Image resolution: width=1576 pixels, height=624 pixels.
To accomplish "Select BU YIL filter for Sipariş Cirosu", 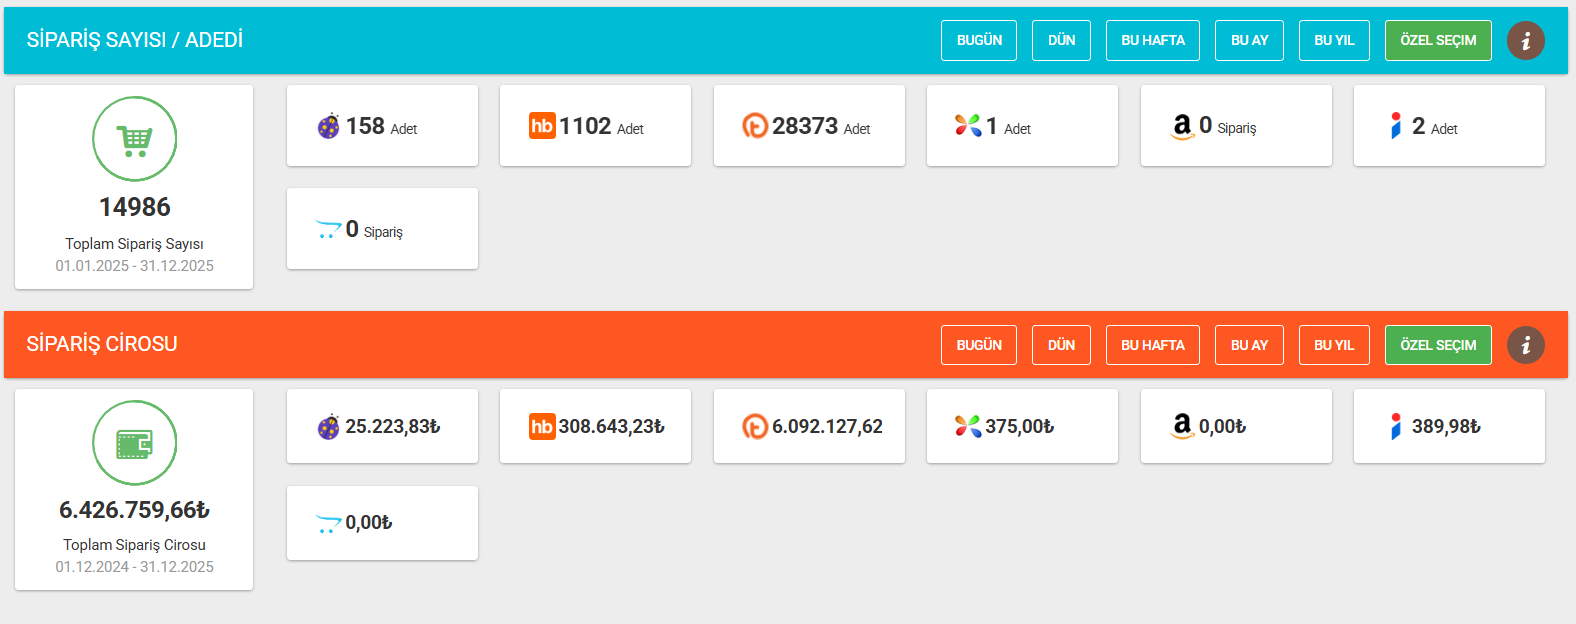I will [x=1333, y=345].
